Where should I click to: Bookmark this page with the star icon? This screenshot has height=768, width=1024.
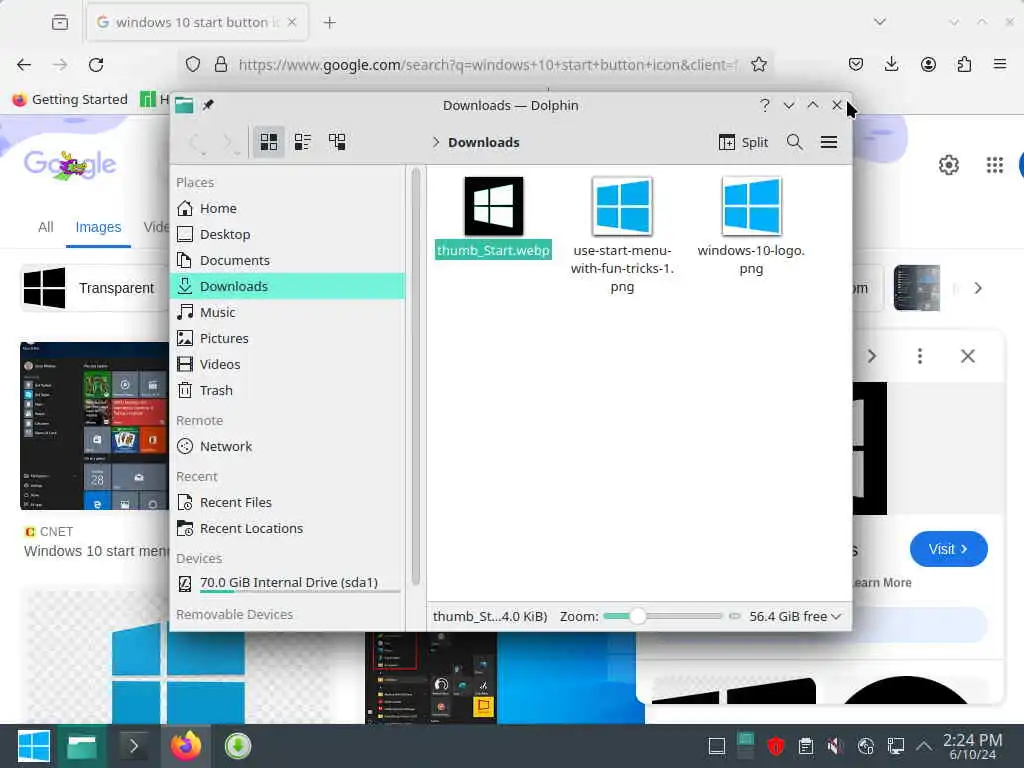758,64
